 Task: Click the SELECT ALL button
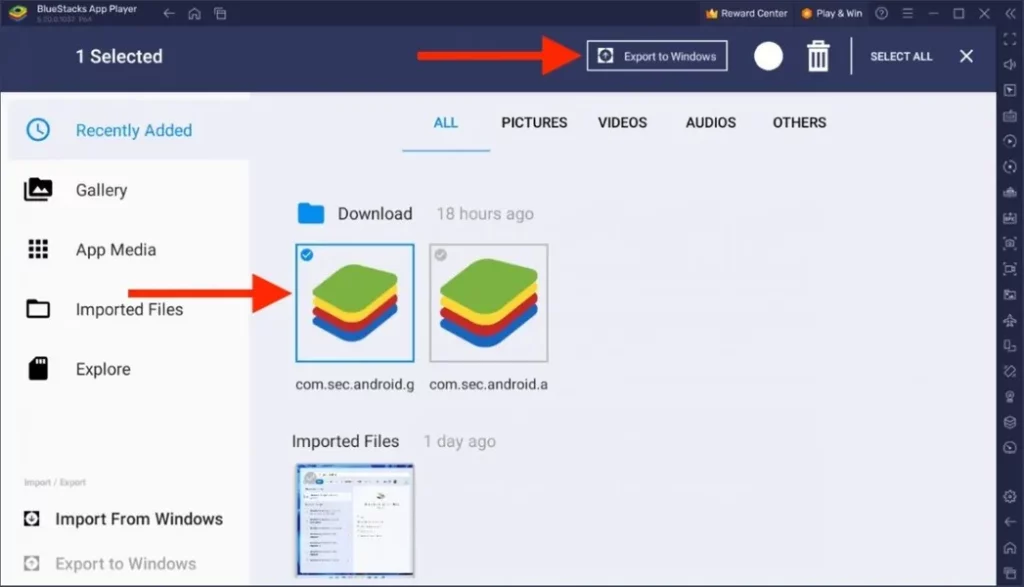[x=901, y=57]
